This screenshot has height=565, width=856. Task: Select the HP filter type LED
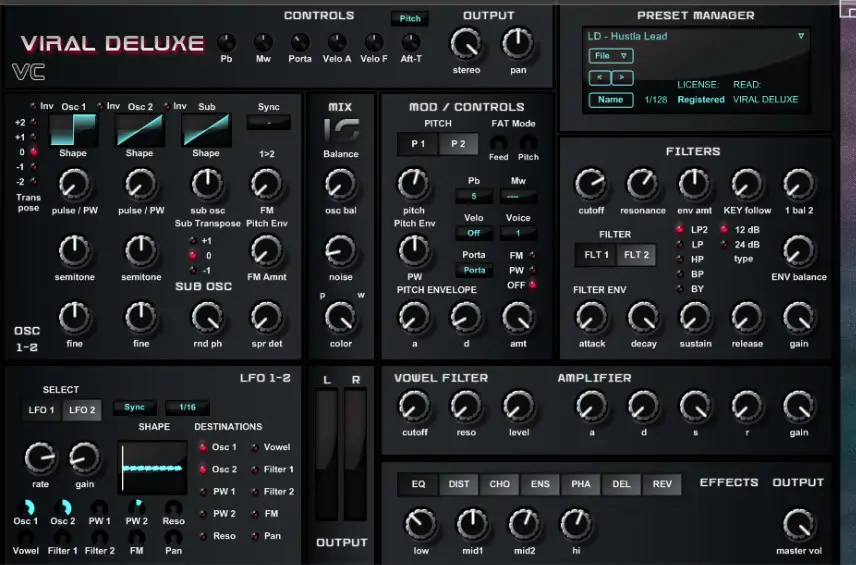[x=680, y=259]
